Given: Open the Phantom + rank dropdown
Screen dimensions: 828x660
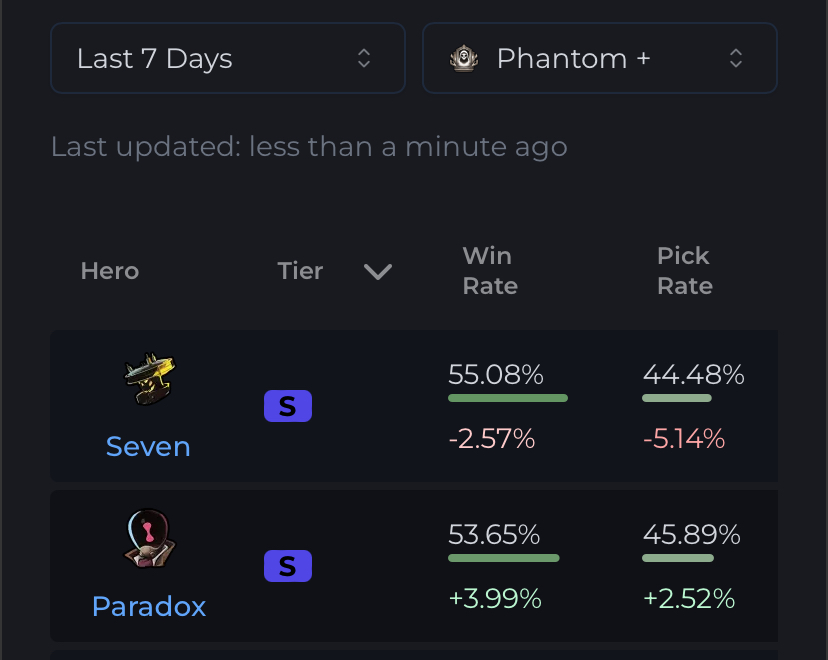Looking at the screenshot, I should click(x=600, y=58).
